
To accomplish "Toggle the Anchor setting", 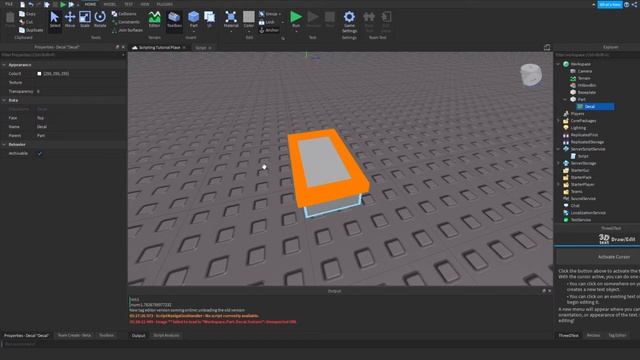I will tap(269, 30).
